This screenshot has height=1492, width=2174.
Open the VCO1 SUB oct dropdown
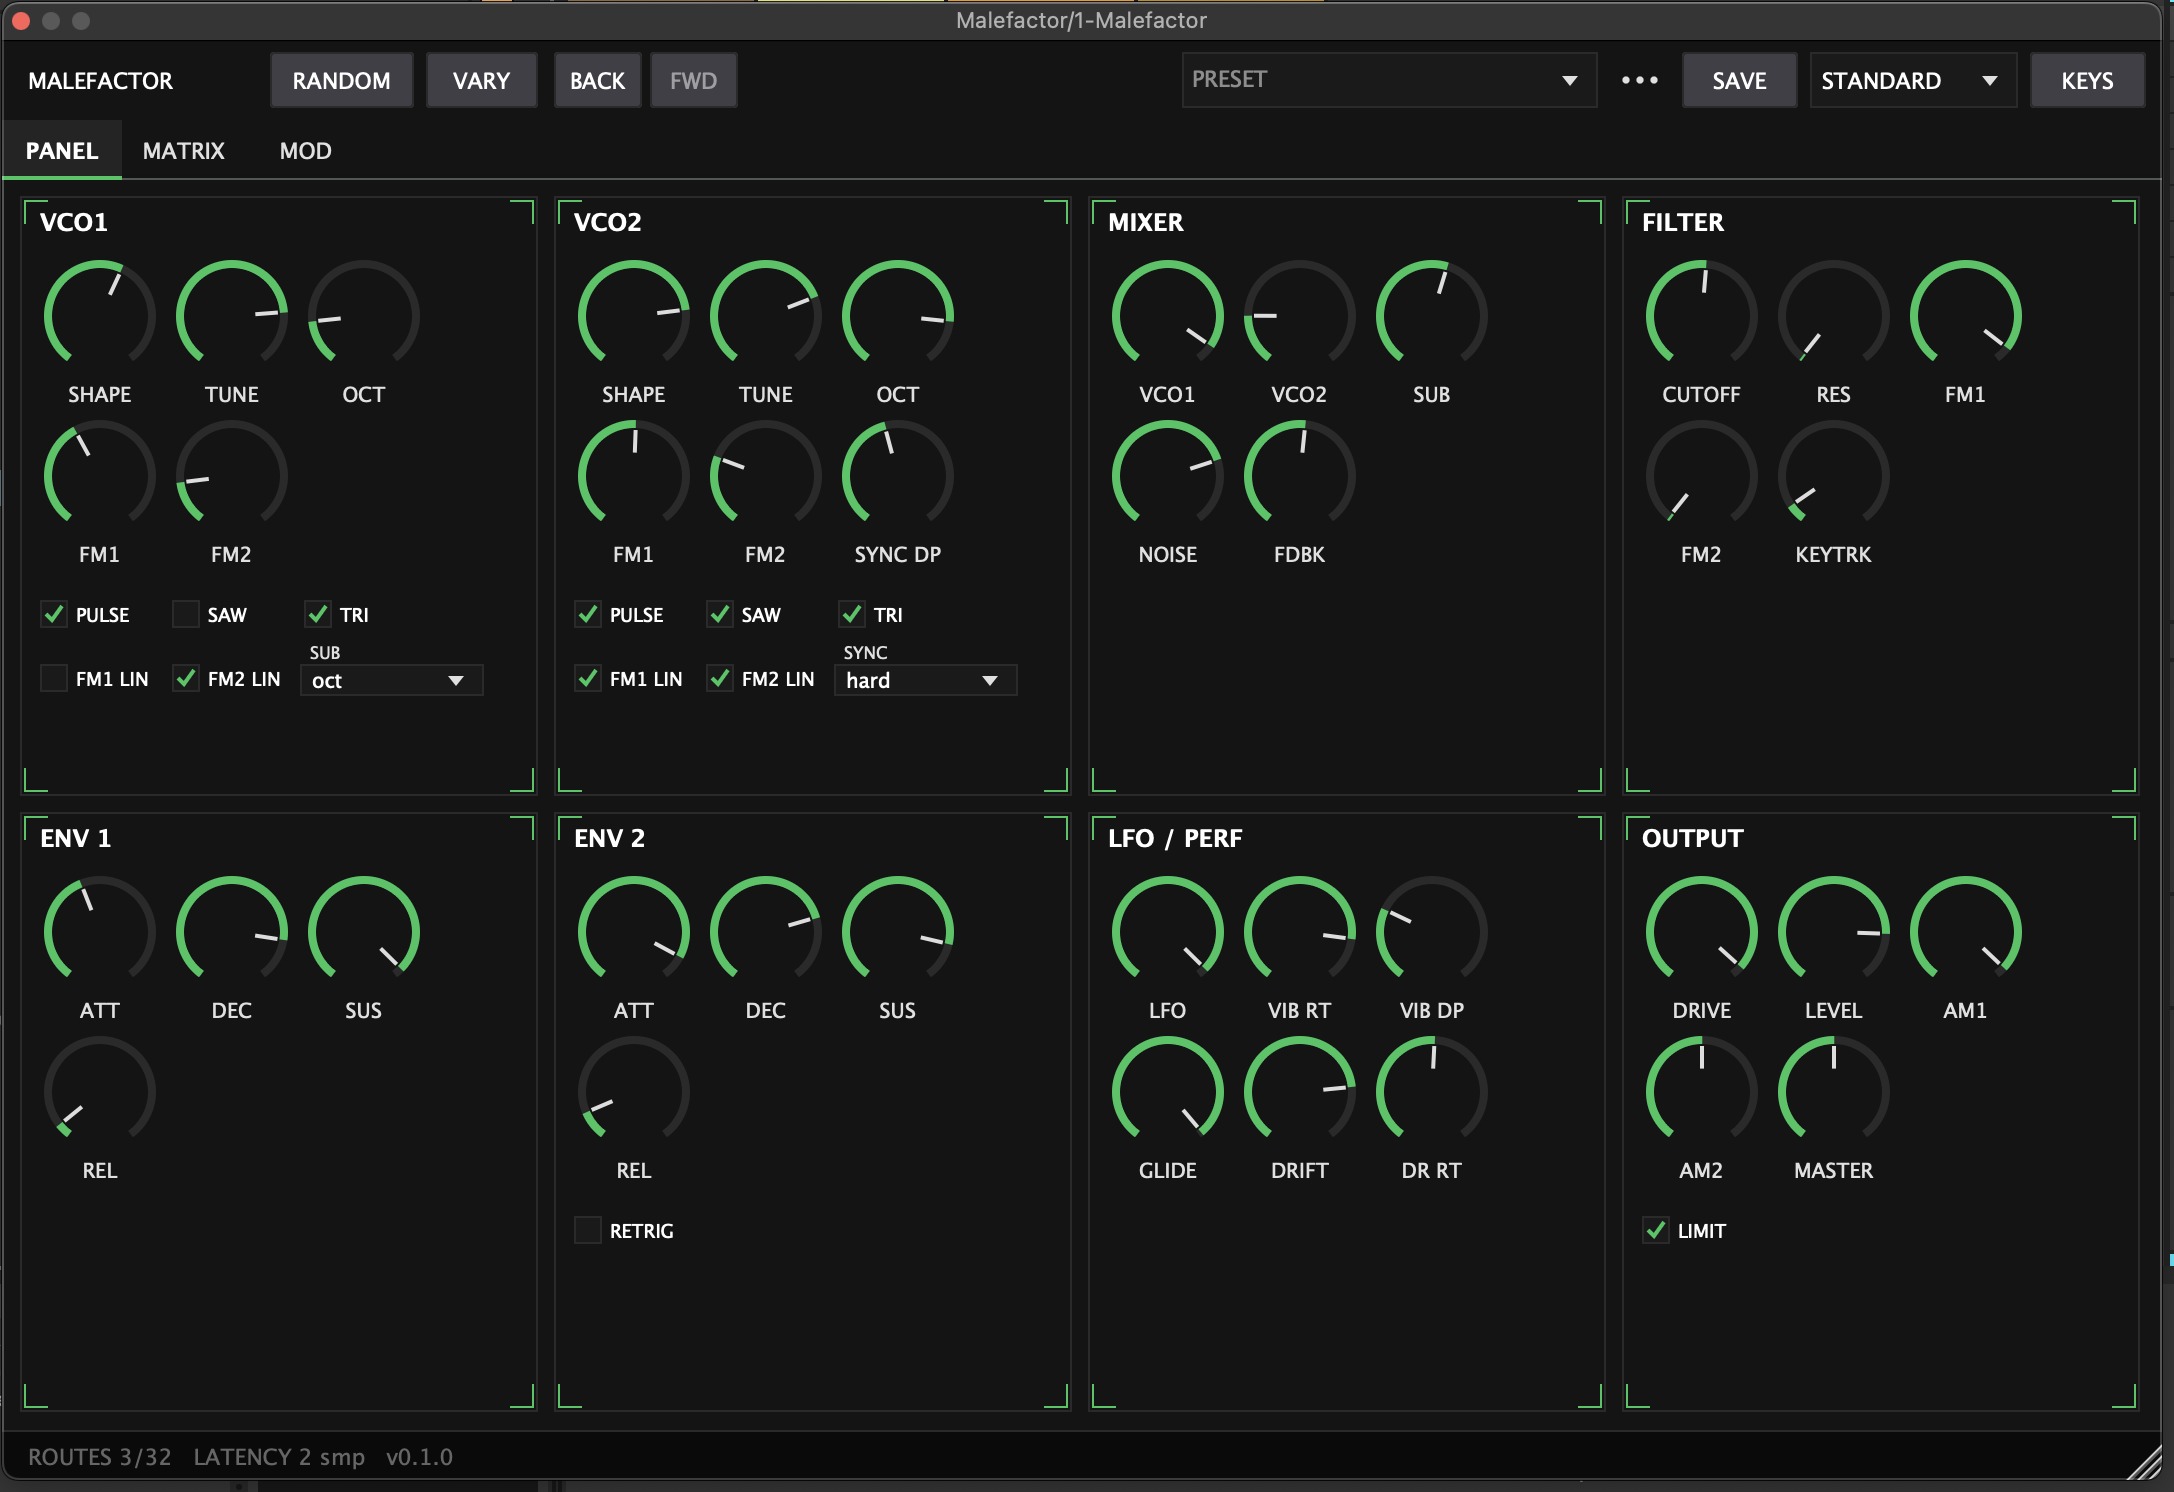[x=391, y=680]
